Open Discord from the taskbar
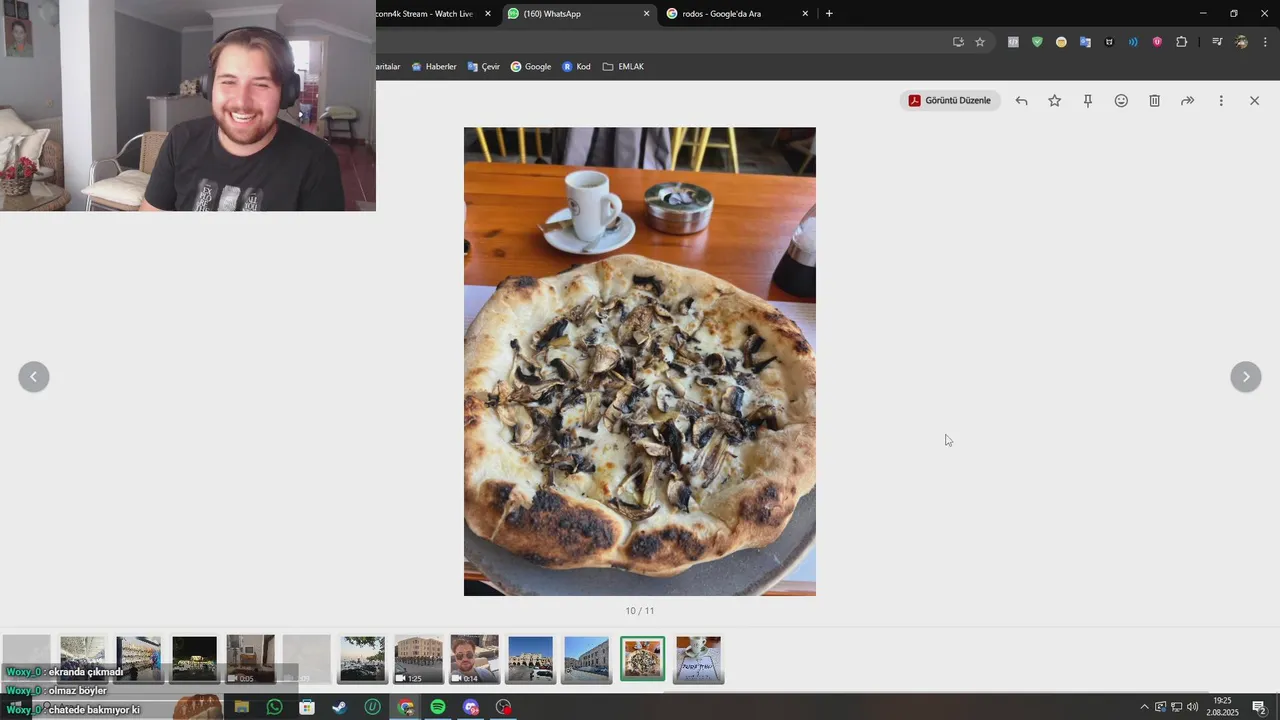 (471, 707)
